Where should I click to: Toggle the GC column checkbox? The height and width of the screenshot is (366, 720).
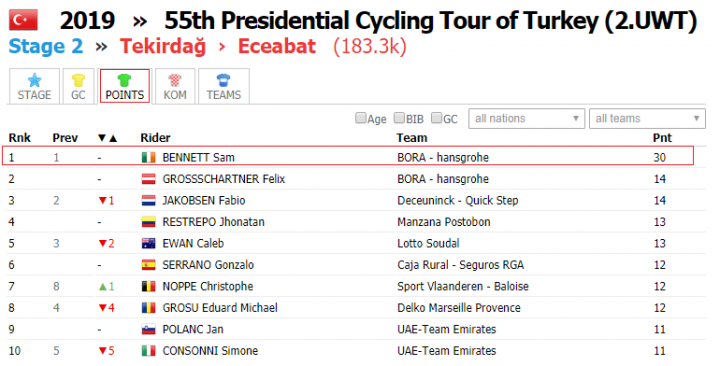(x=436, y=118)
